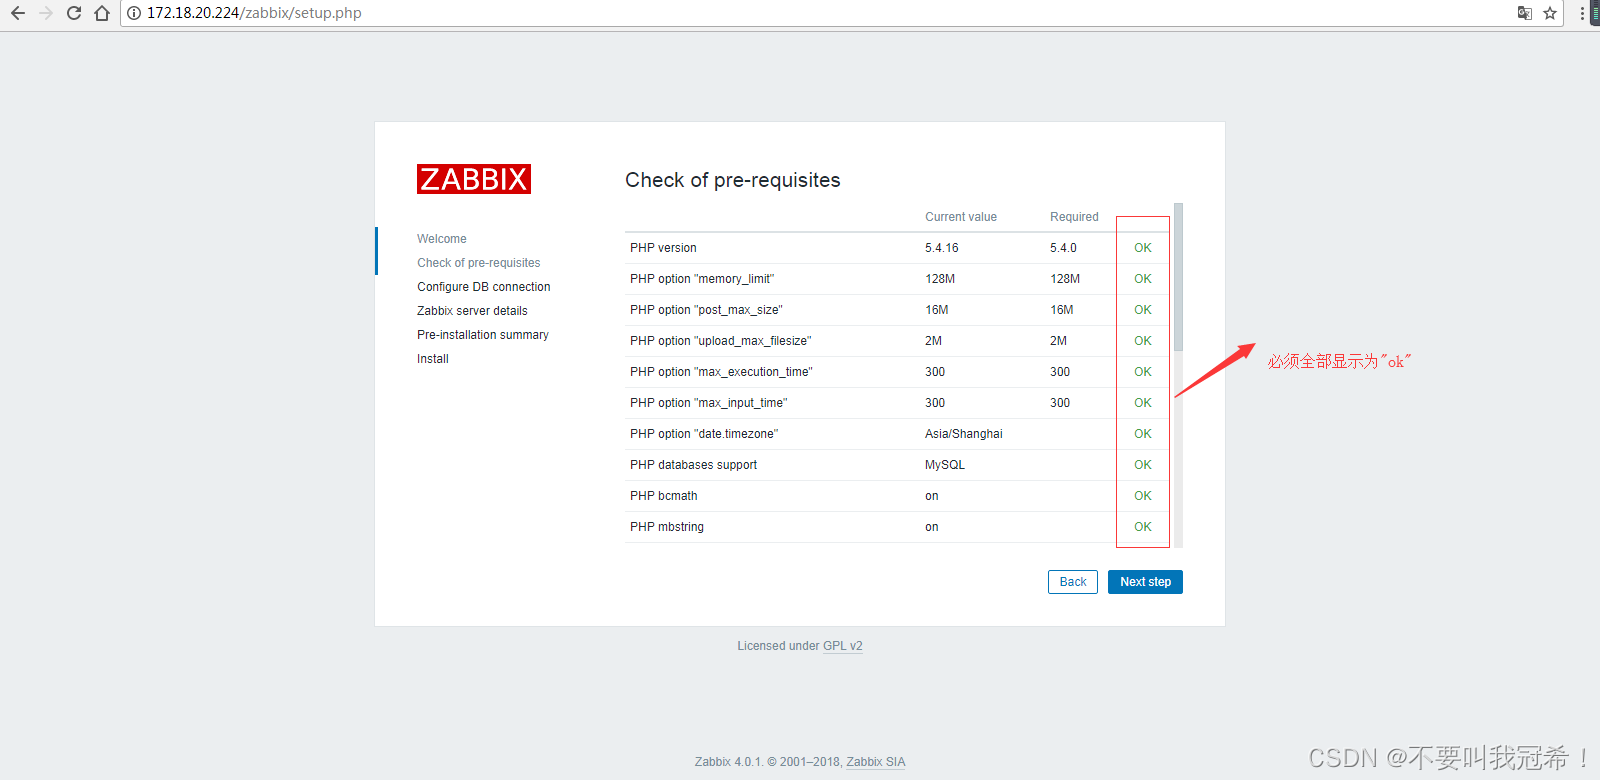Reload the setup page

(x=74, y=13)
